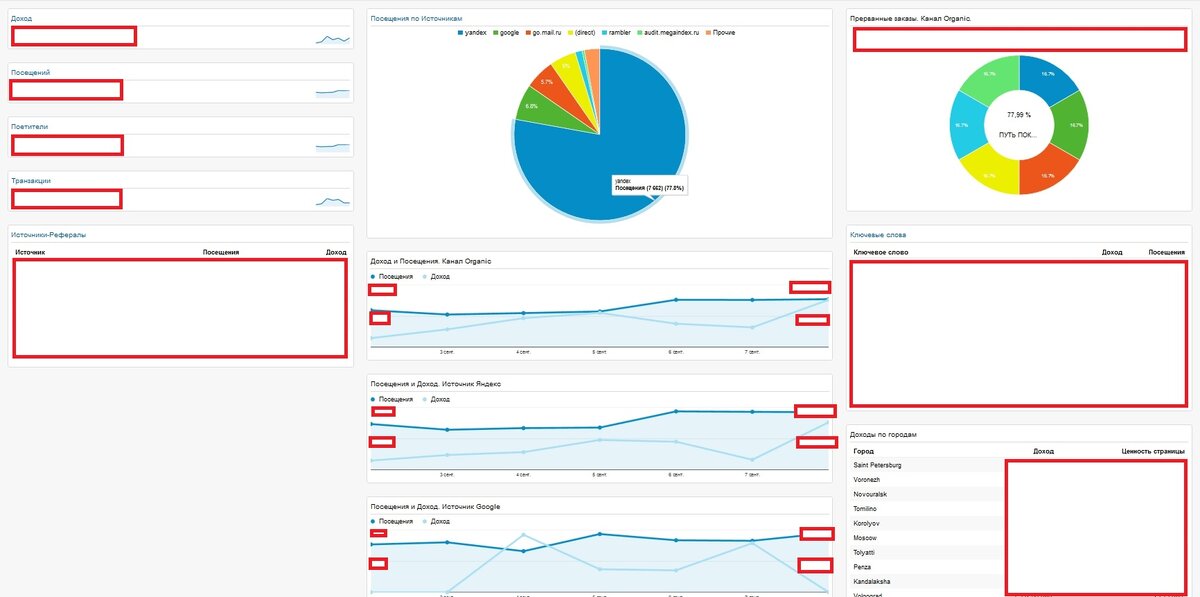This screenshot has height=597, width=1200.
Task: Click Доход legend in Канал Organic chart
Action: pos(435,276)
